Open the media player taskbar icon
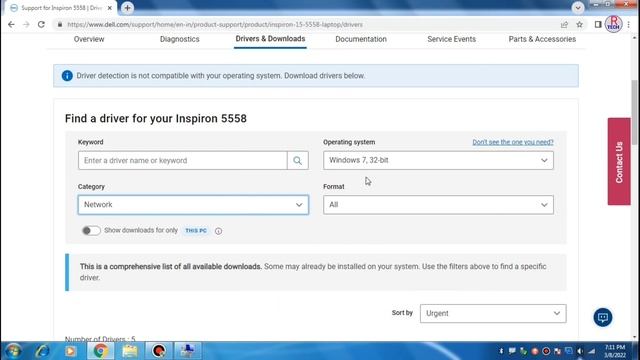This screenshot has height=360, width=640. click(70, 351)
